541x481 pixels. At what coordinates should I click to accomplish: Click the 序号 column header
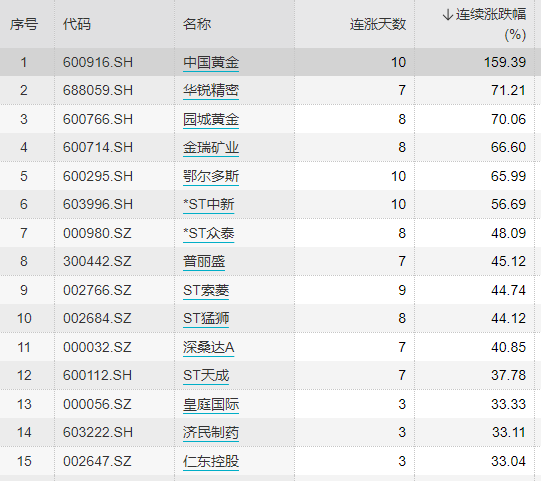(23, 24)
